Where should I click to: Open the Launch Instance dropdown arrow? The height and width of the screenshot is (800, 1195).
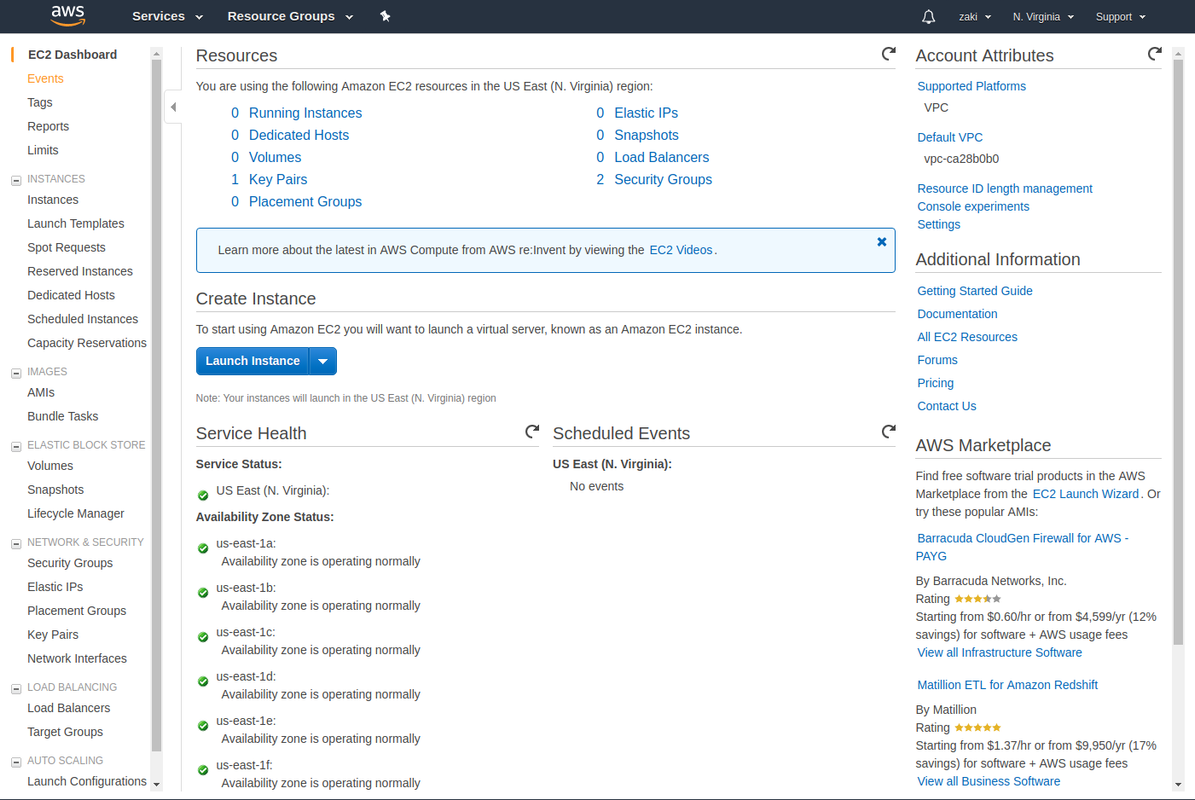click(323, 361)
